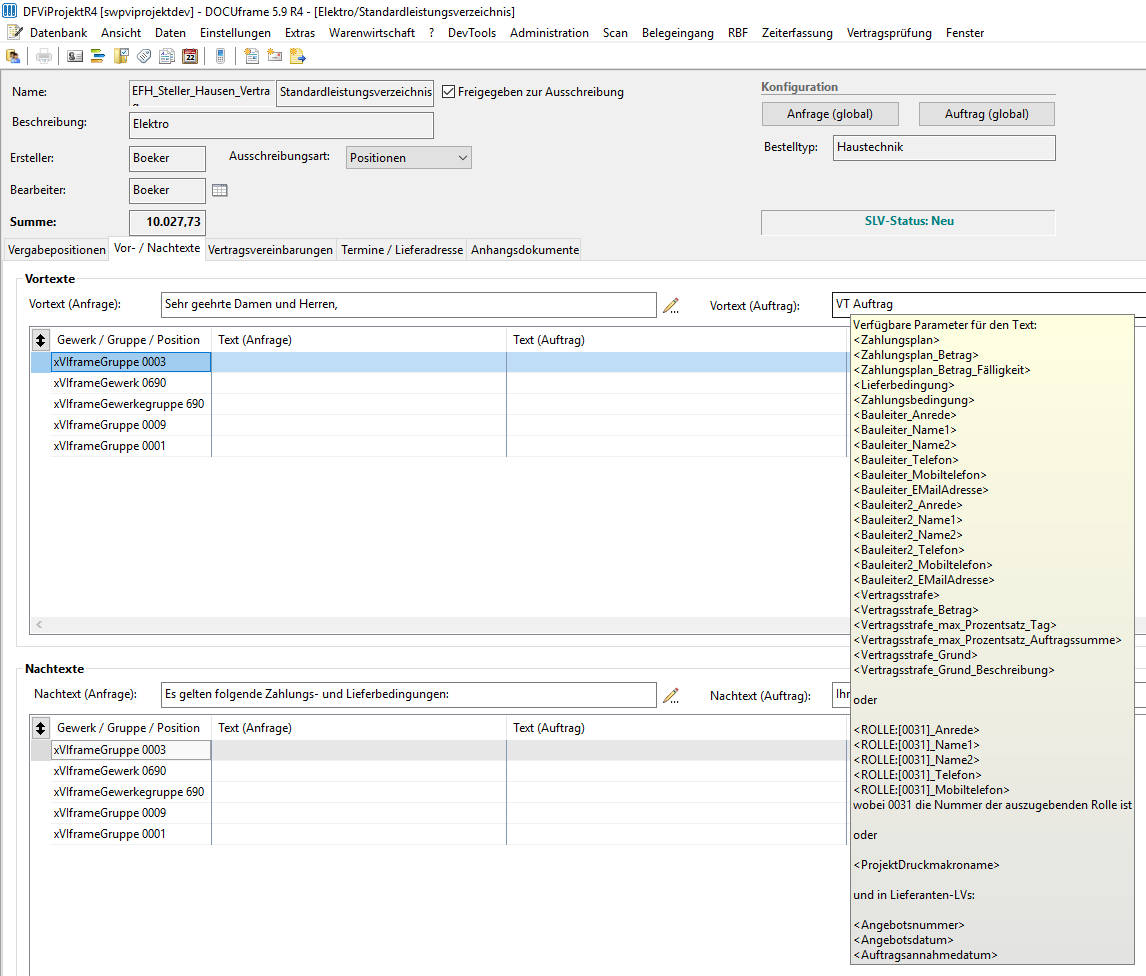
Task: Click the colored arrows toolbar icon
Action: pyautogui.click(x=98, y=56)
